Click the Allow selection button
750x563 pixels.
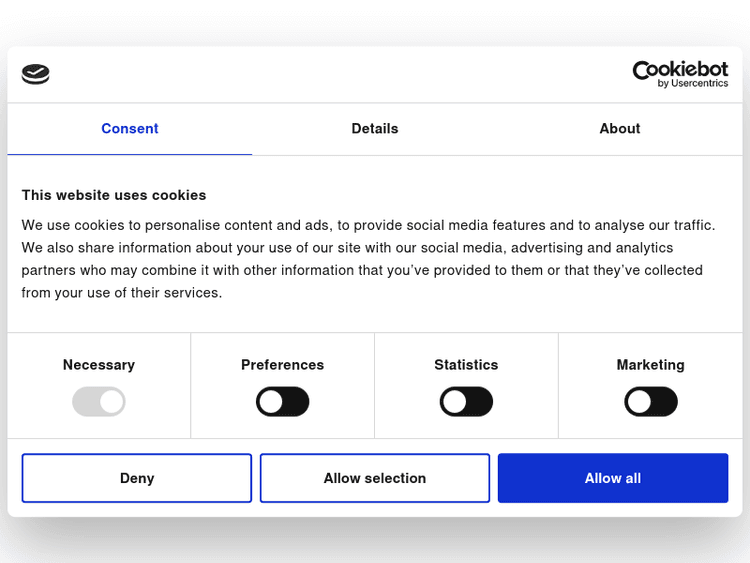(x=375, y=478)
